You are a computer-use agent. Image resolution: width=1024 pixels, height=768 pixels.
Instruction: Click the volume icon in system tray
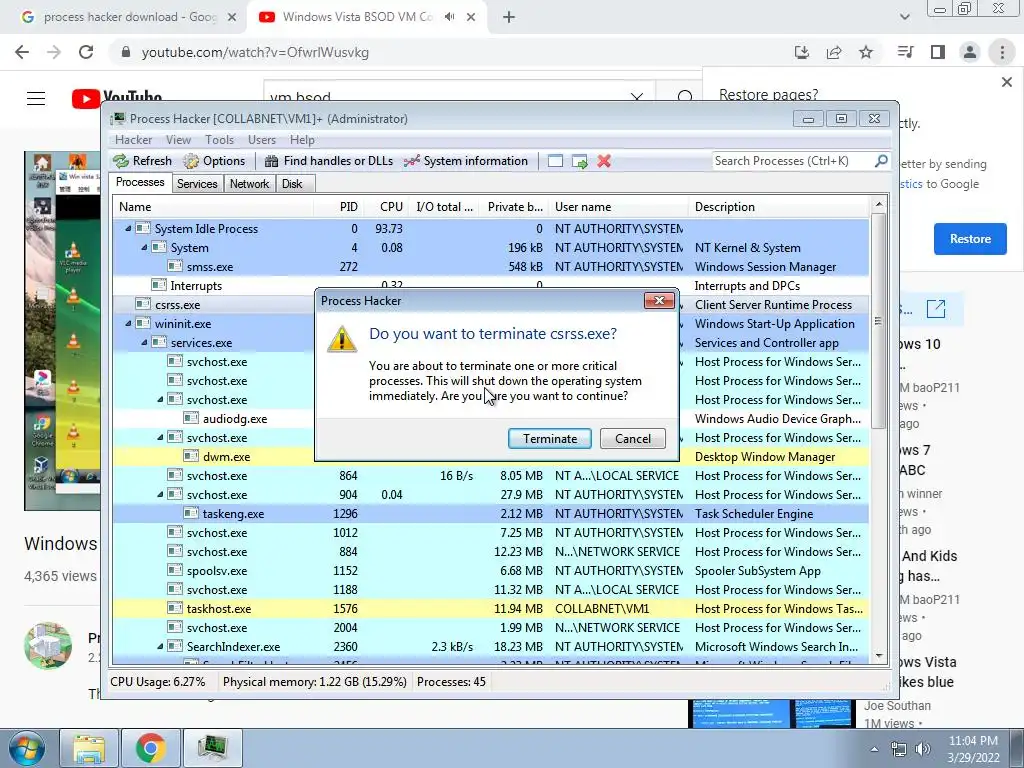[923, 750]
